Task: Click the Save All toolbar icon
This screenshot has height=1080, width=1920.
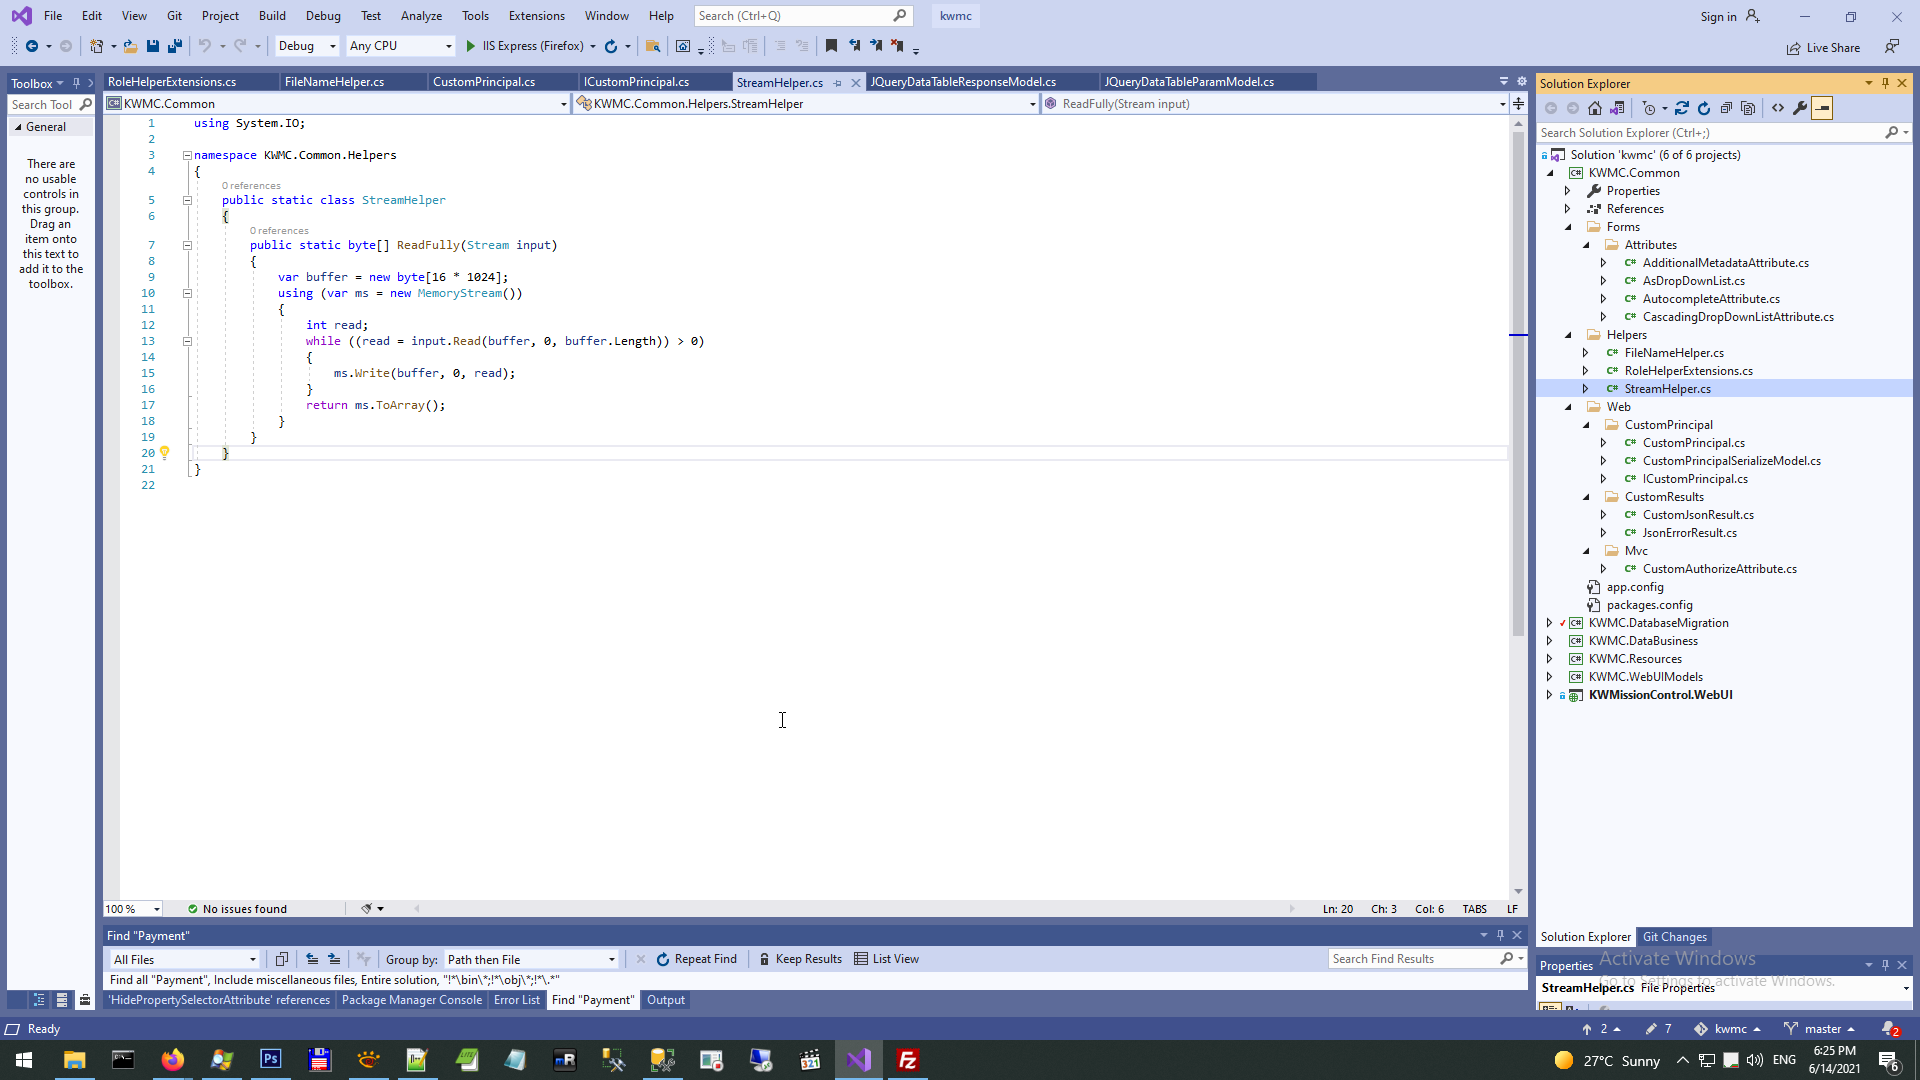Action: [175, 46]
